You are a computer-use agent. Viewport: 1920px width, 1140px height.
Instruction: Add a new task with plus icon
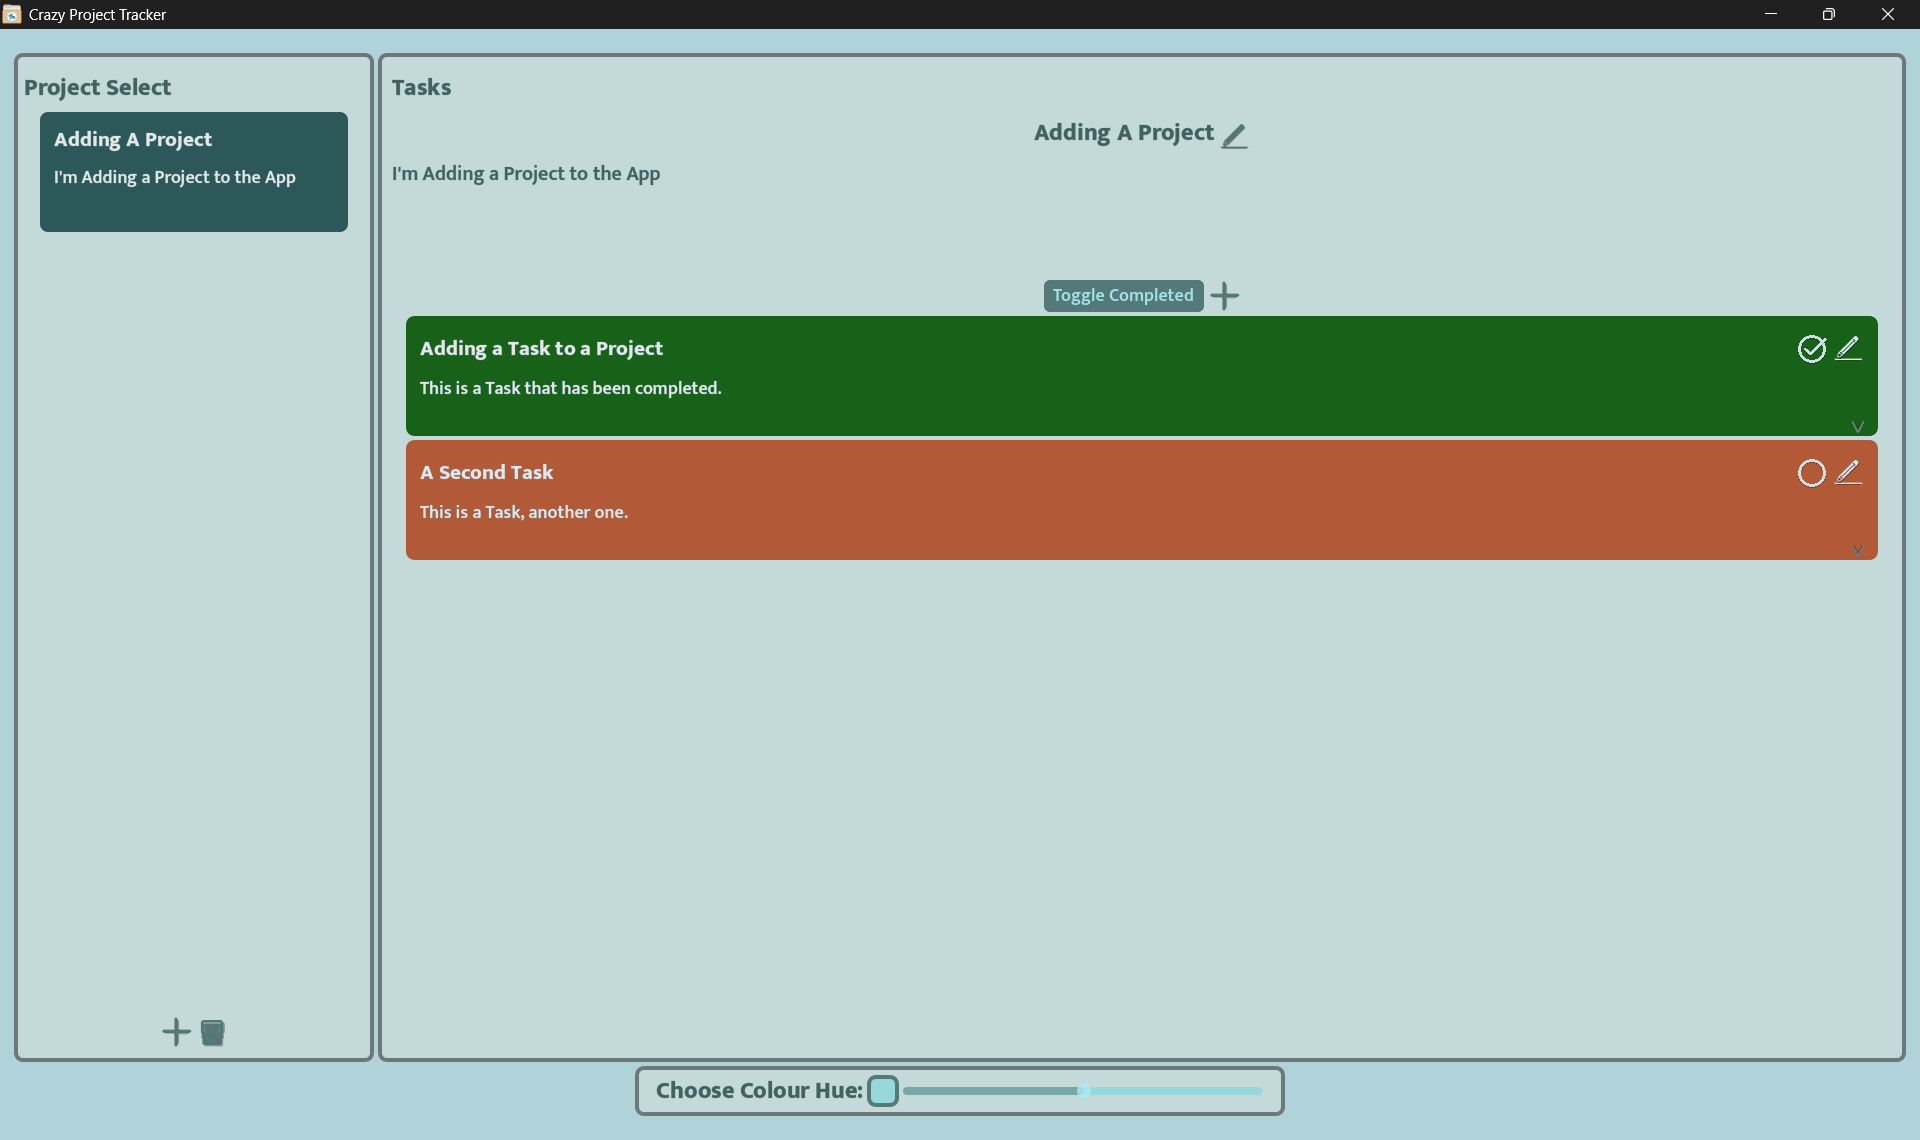pos(1224,295)
